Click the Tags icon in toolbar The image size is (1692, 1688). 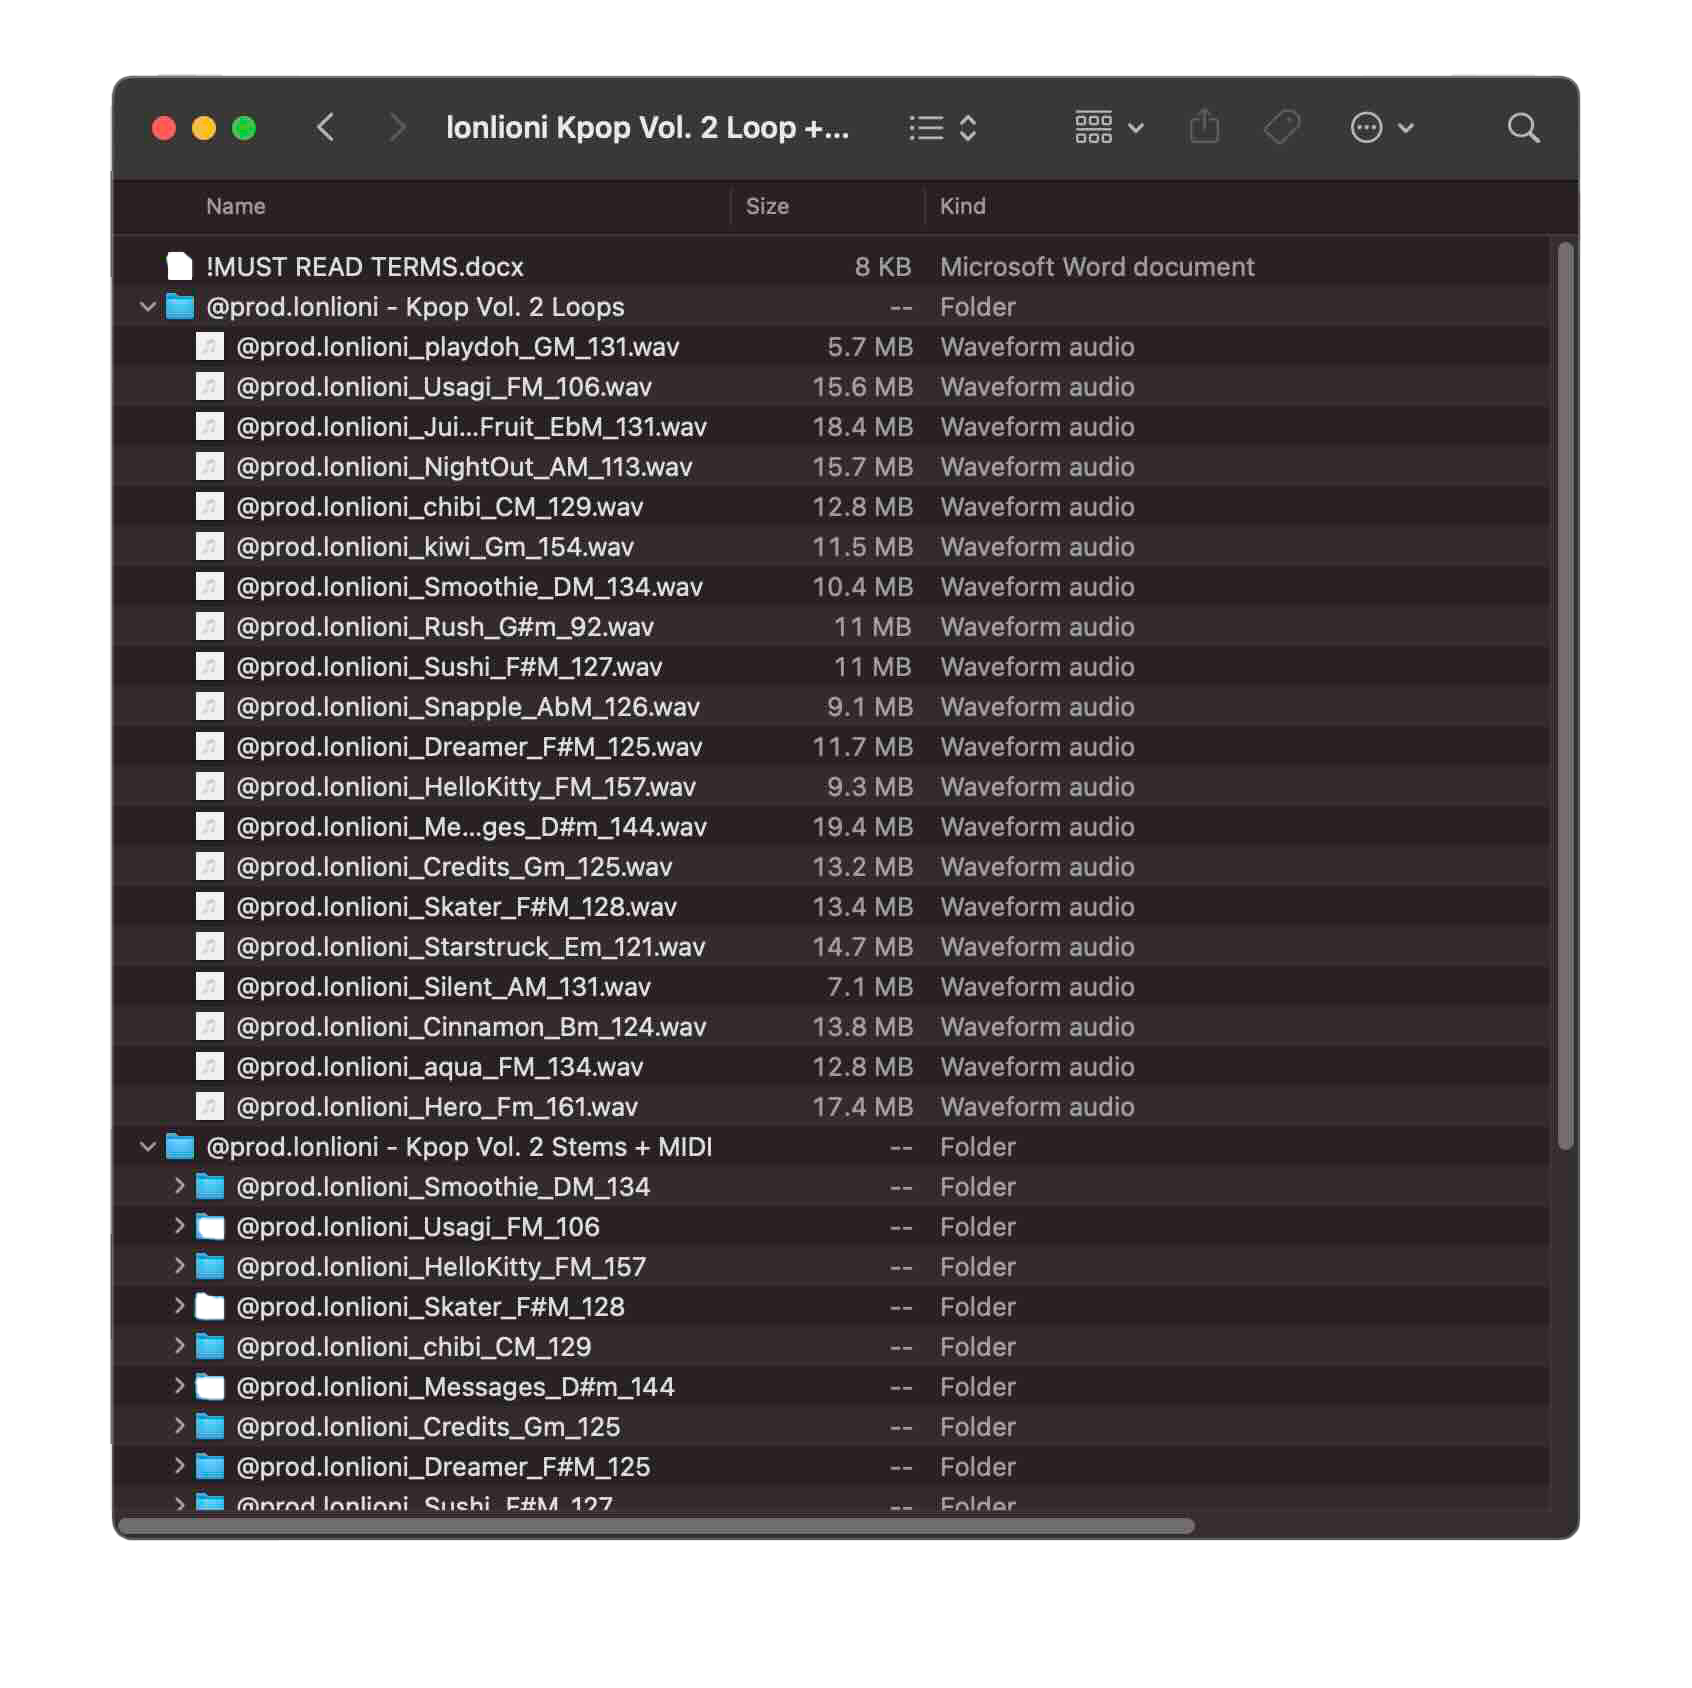[1281, 128]
